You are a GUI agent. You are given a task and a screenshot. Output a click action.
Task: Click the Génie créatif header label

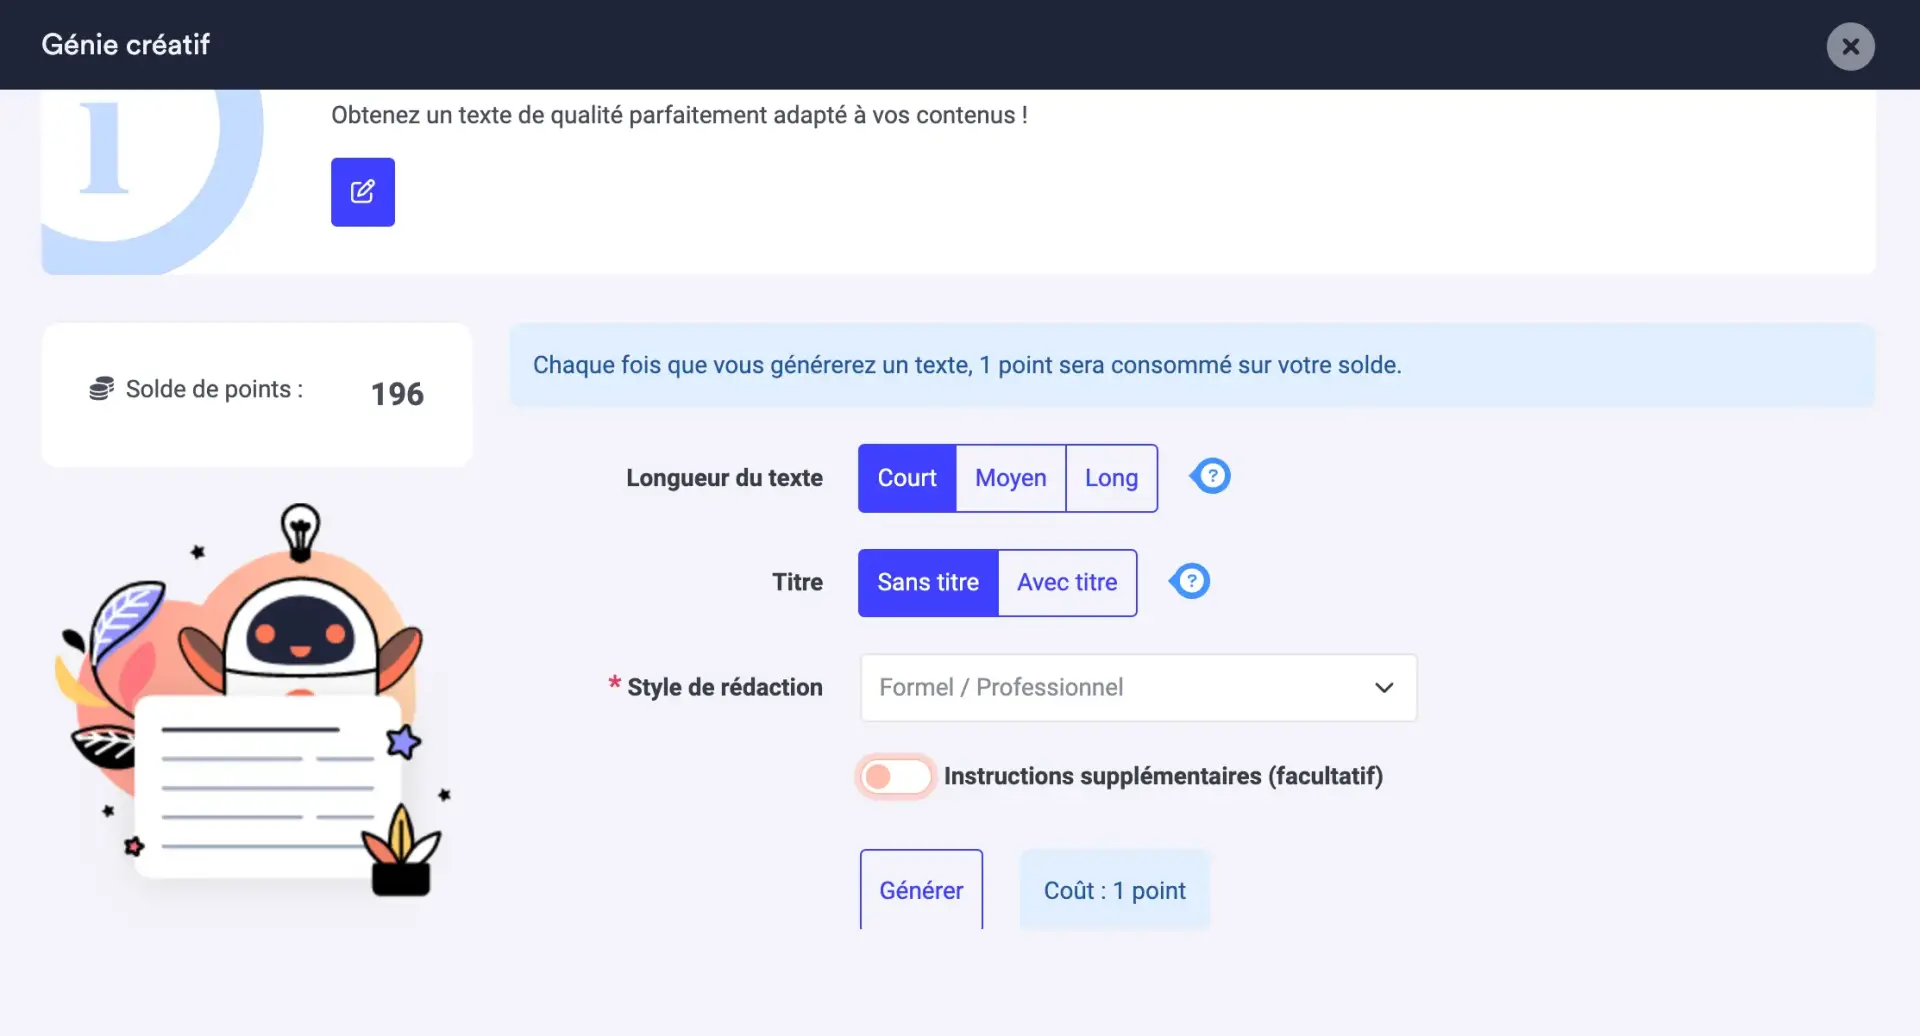coord(125,44)
